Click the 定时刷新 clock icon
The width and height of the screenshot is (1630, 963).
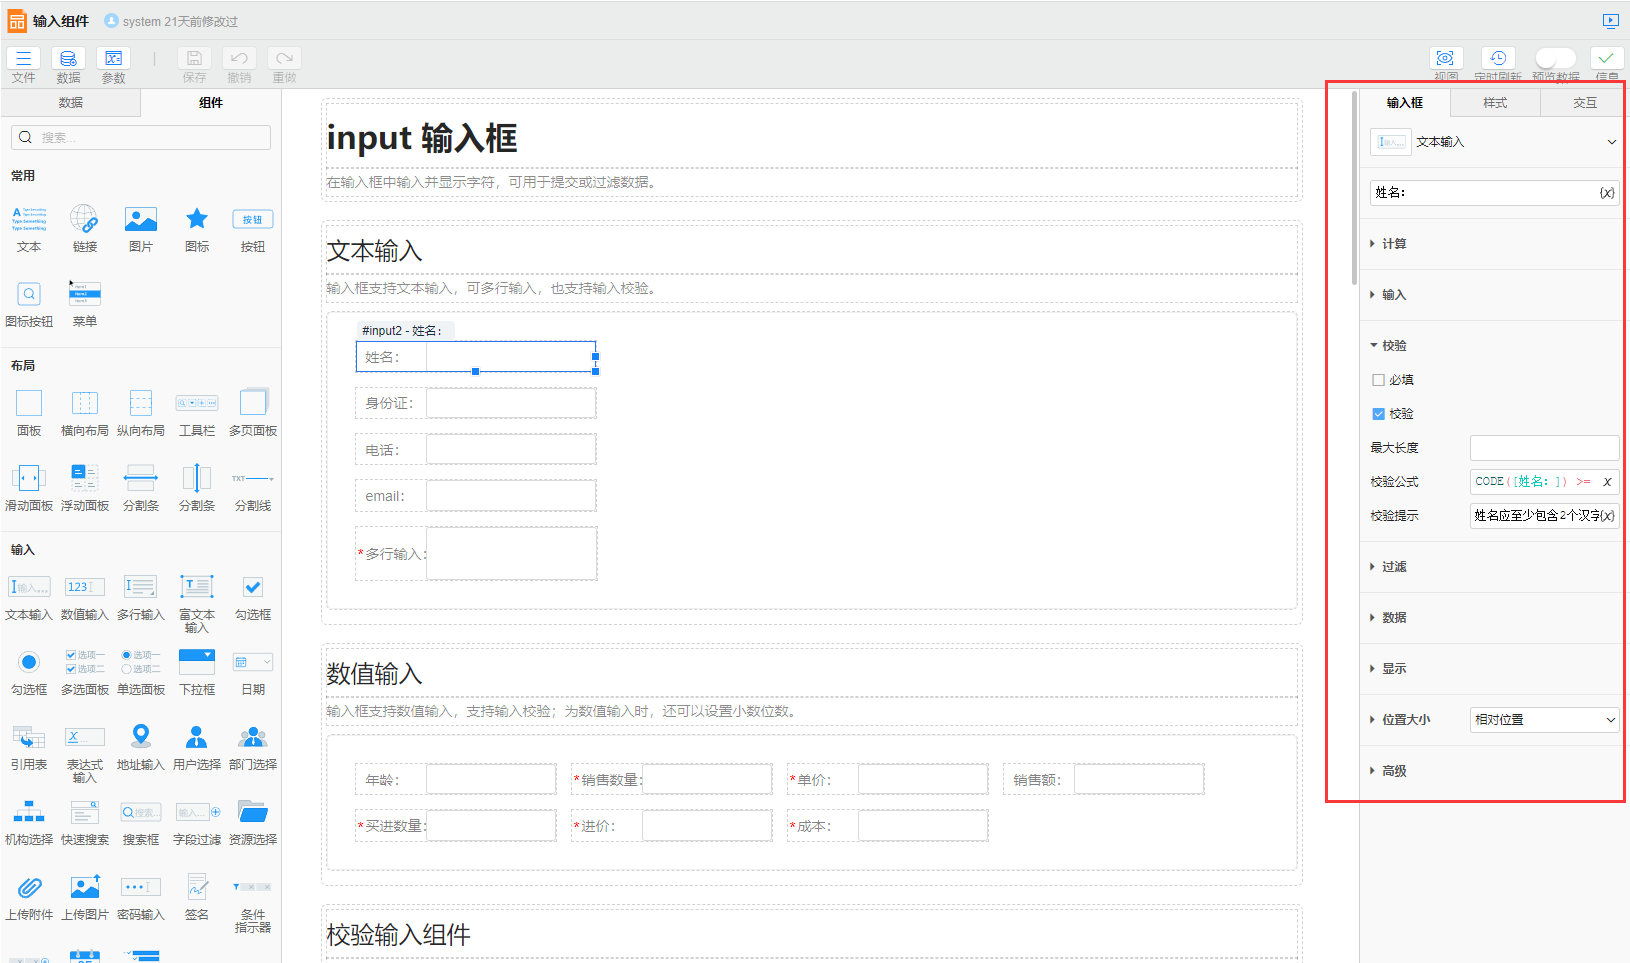(1497, 58)
